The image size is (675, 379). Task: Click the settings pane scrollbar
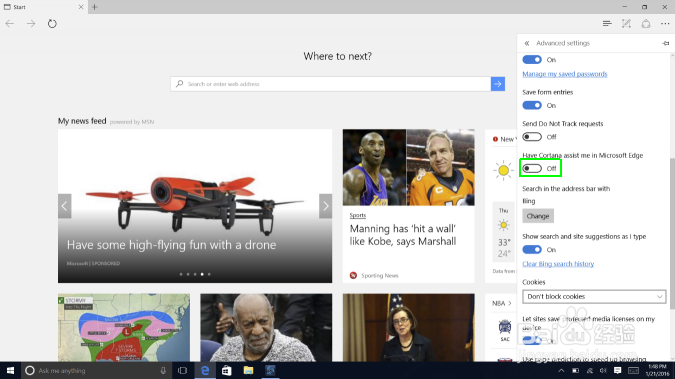(x=672, y=233)
